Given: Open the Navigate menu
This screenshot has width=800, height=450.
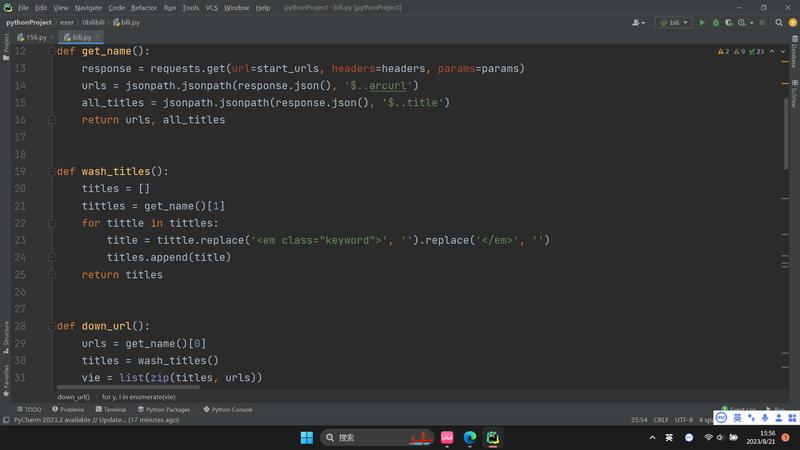Looking at the screenshot, I should tap(88, 8).
